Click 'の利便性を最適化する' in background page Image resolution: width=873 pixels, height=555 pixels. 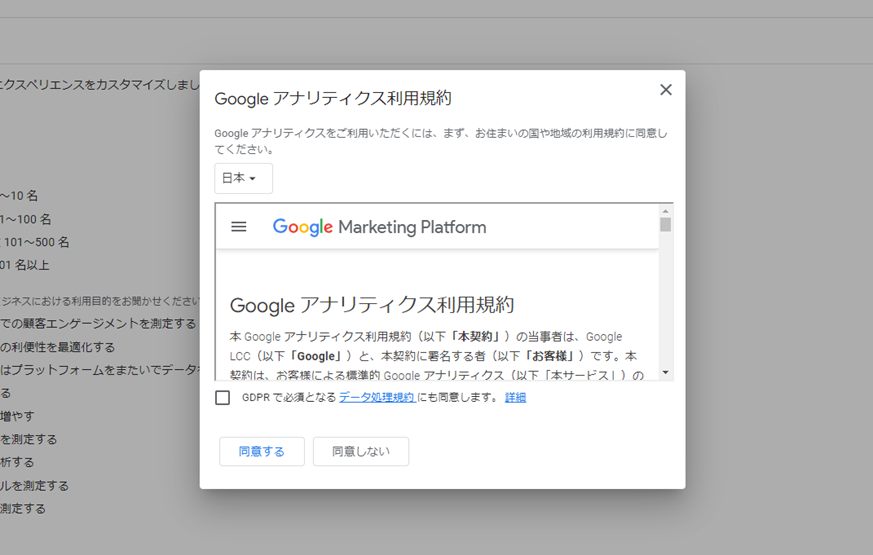click(x=57, y=347)
